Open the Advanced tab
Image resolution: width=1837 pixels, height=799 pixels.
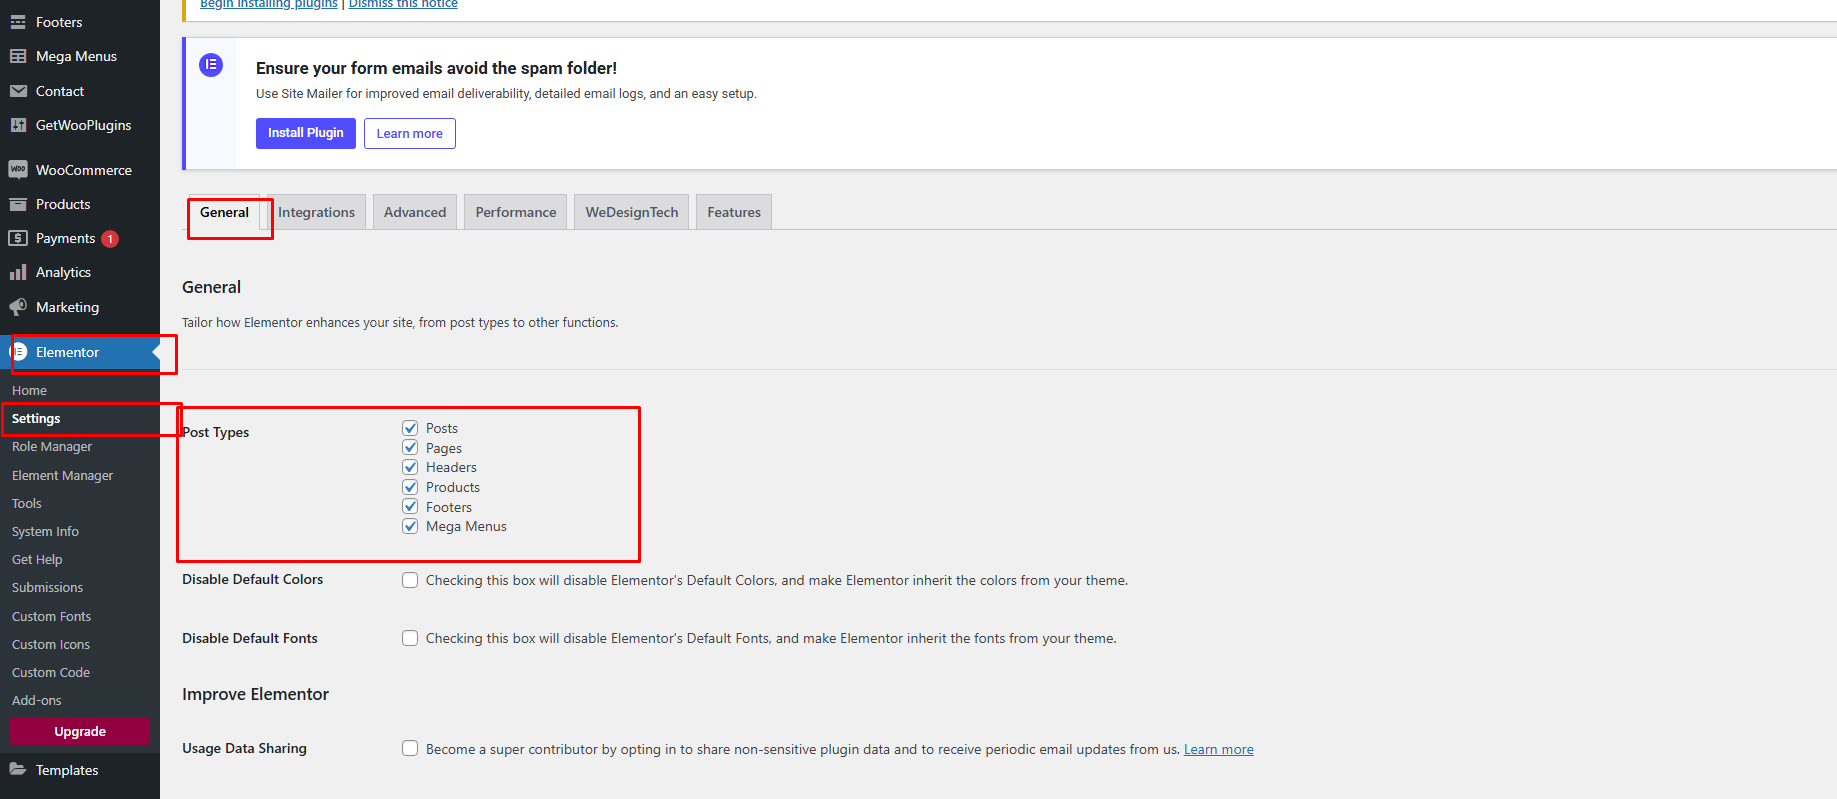(415, 212)
